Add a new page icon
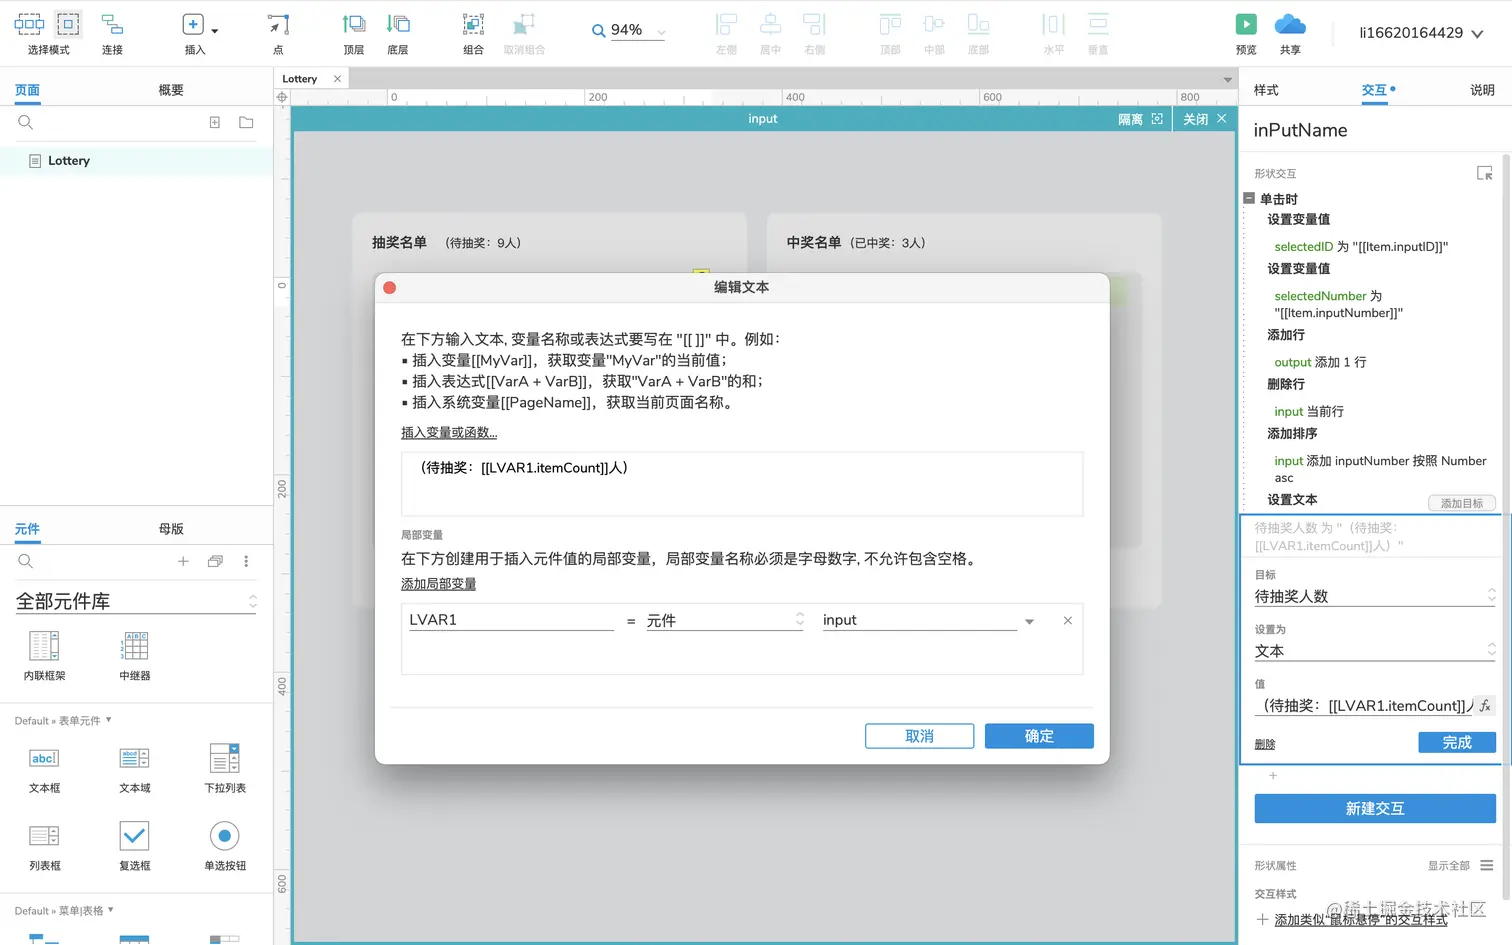 point(214,122)
